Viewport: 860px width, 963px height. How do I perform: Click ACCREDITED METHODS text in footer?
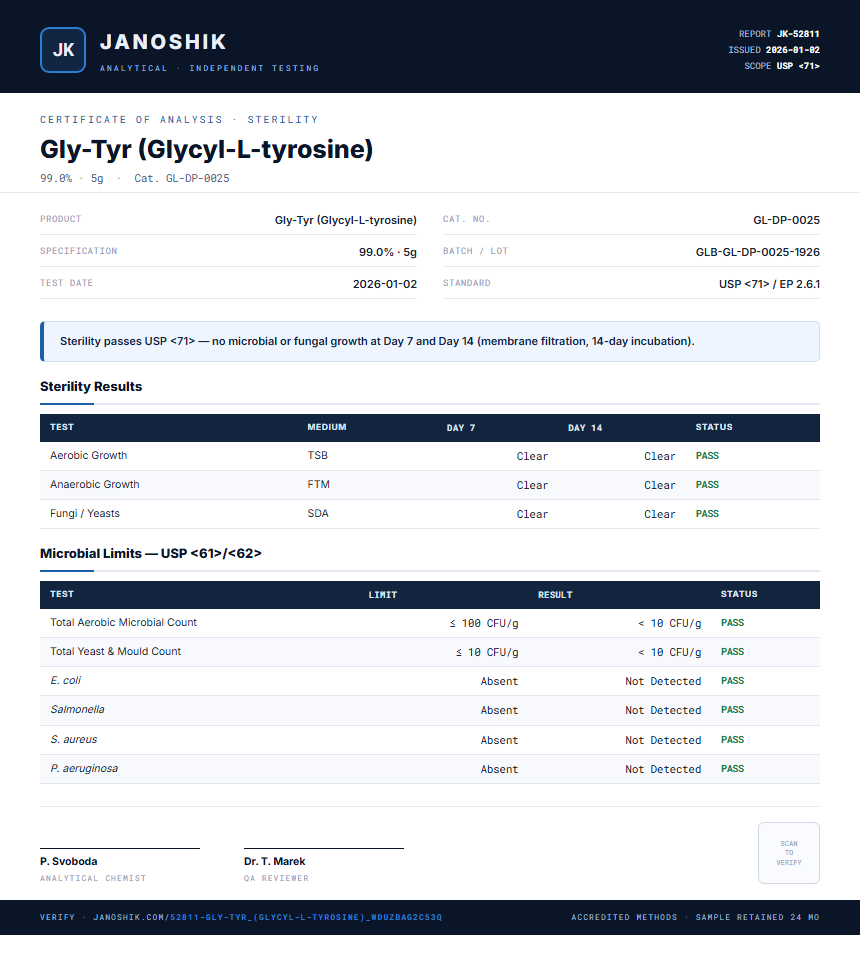[x=624, y=917]
